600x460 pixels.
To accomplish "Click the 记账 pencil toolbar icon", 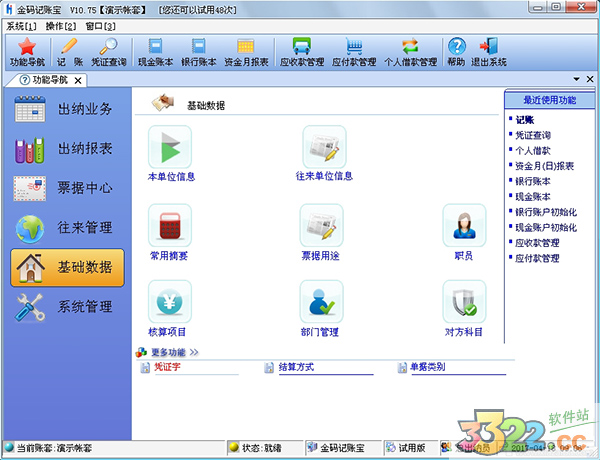I will click(x=70, y=52).
